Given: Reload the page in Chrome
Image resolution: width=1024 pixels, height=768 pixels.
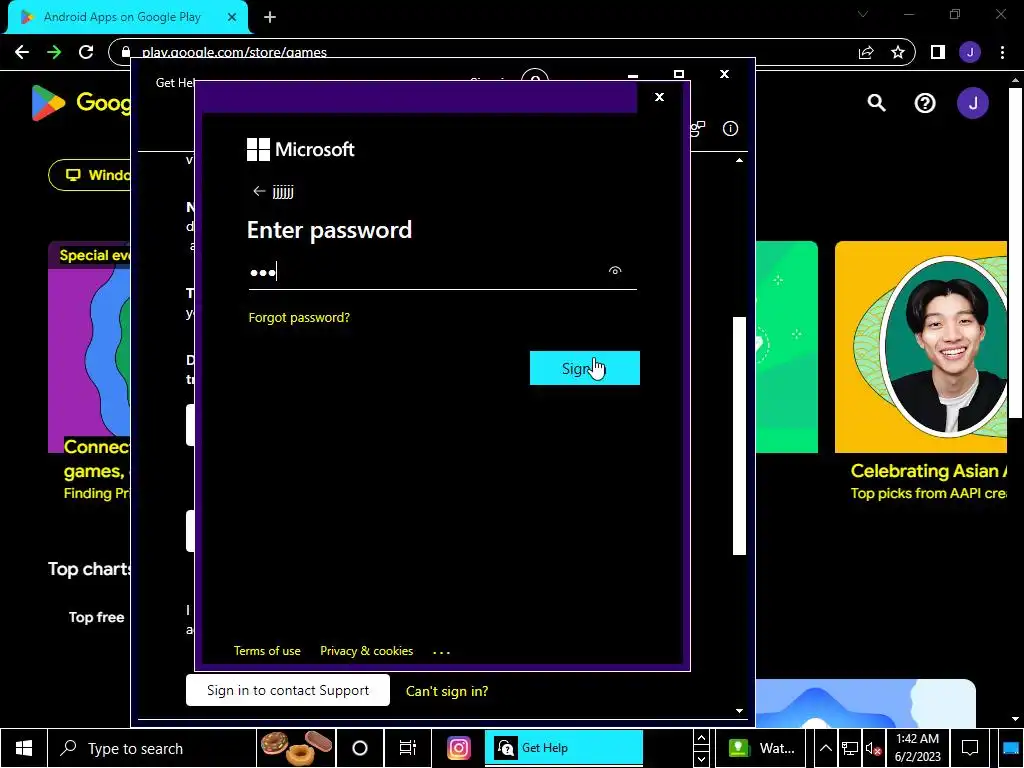Looking at the screenshot, I should tap(86, 52).
